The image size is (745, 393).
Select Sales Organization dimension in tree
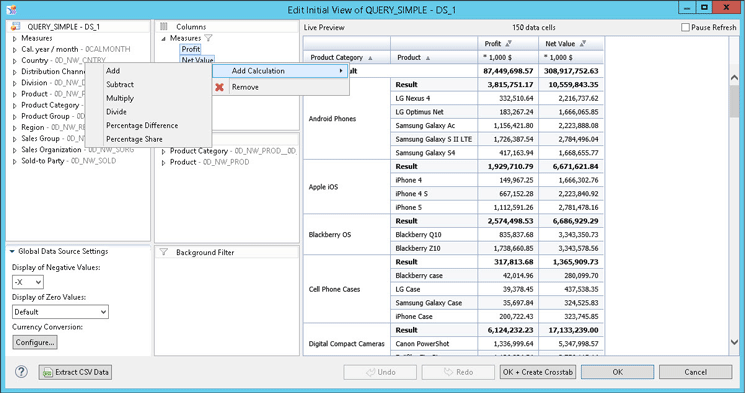click(51, 150)
